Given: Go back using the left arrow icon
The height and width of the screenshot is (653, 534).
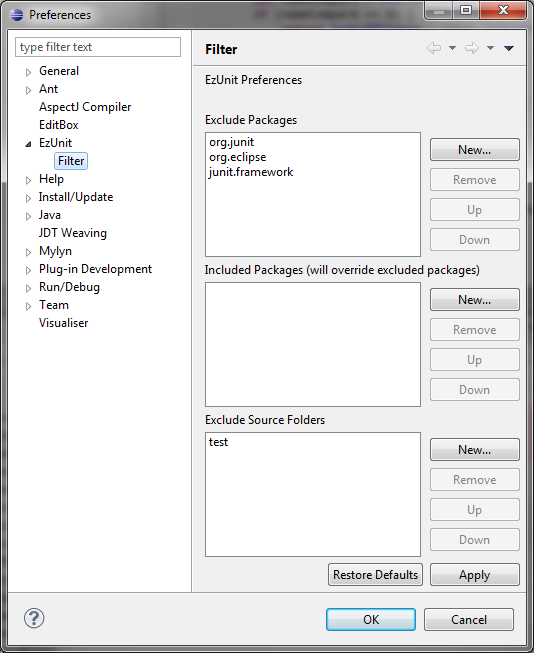Looking at the screenshot, I should (434, 48).
